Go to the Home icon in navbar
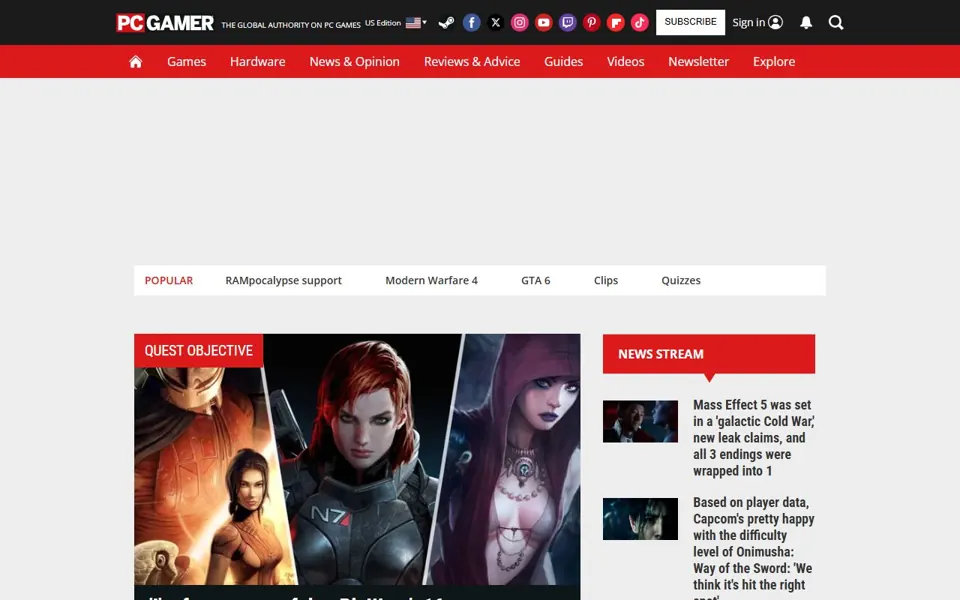Screen dimensions: 960x600 click(x=136, y=61)
